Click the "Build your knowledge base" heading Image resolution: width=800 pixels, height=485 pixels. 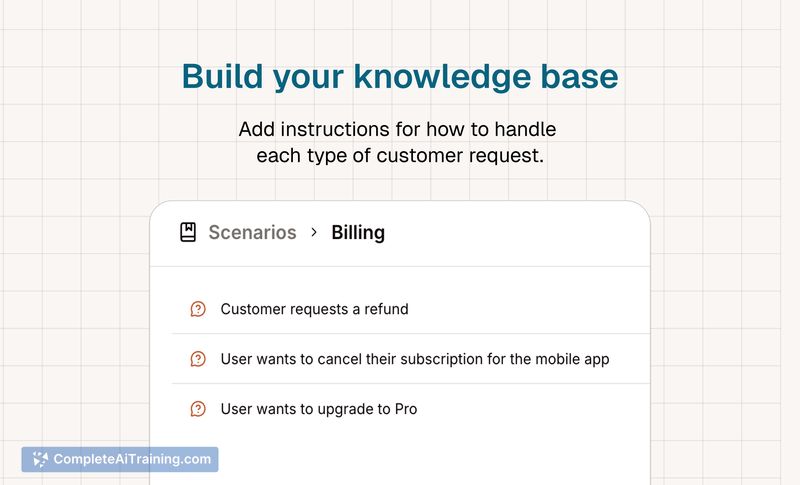pyautogui.click(x=400, y=77)
